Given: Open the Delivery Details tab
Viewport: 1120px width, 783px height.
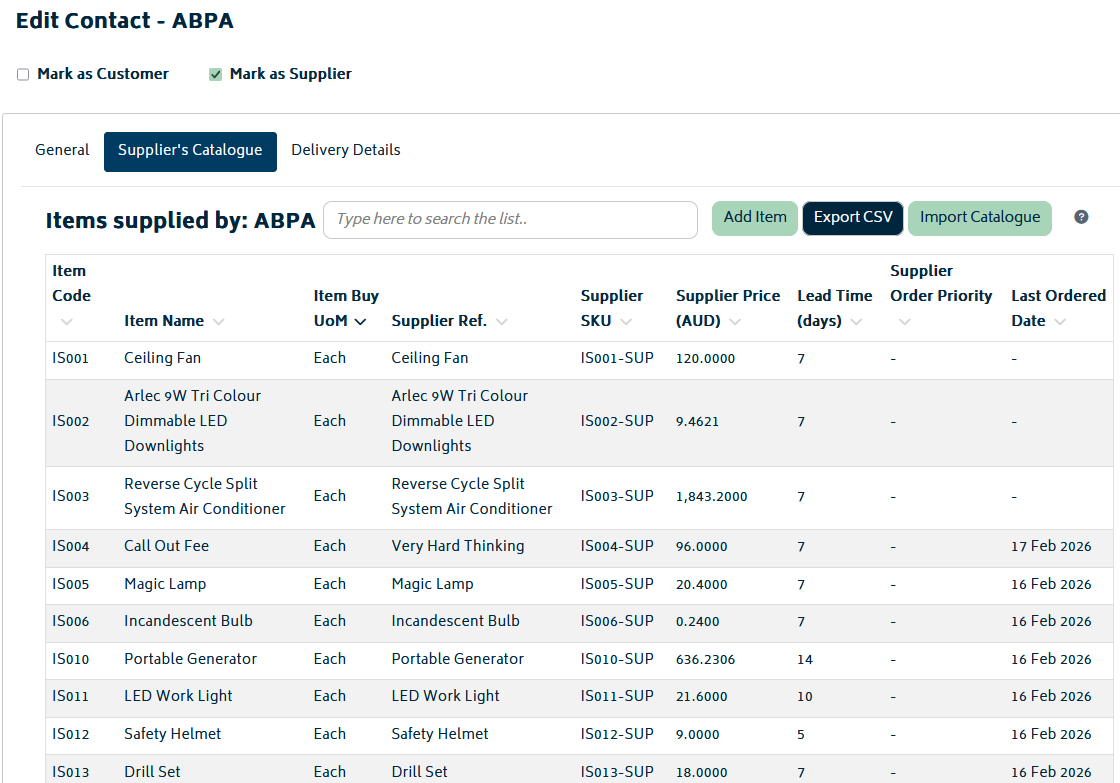Looking at the screenshot, I should click(x=345, y=150).
